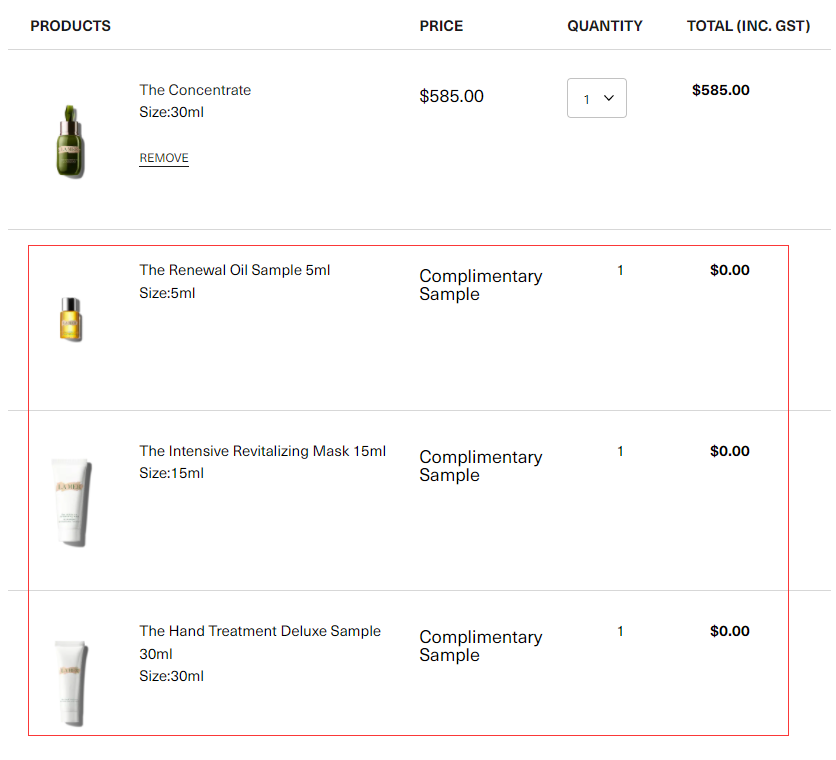The height and width of the screenshot is (760, 836).
Task: Click the $0.00 total for Hand Treatment
Action: click(729, 631)
